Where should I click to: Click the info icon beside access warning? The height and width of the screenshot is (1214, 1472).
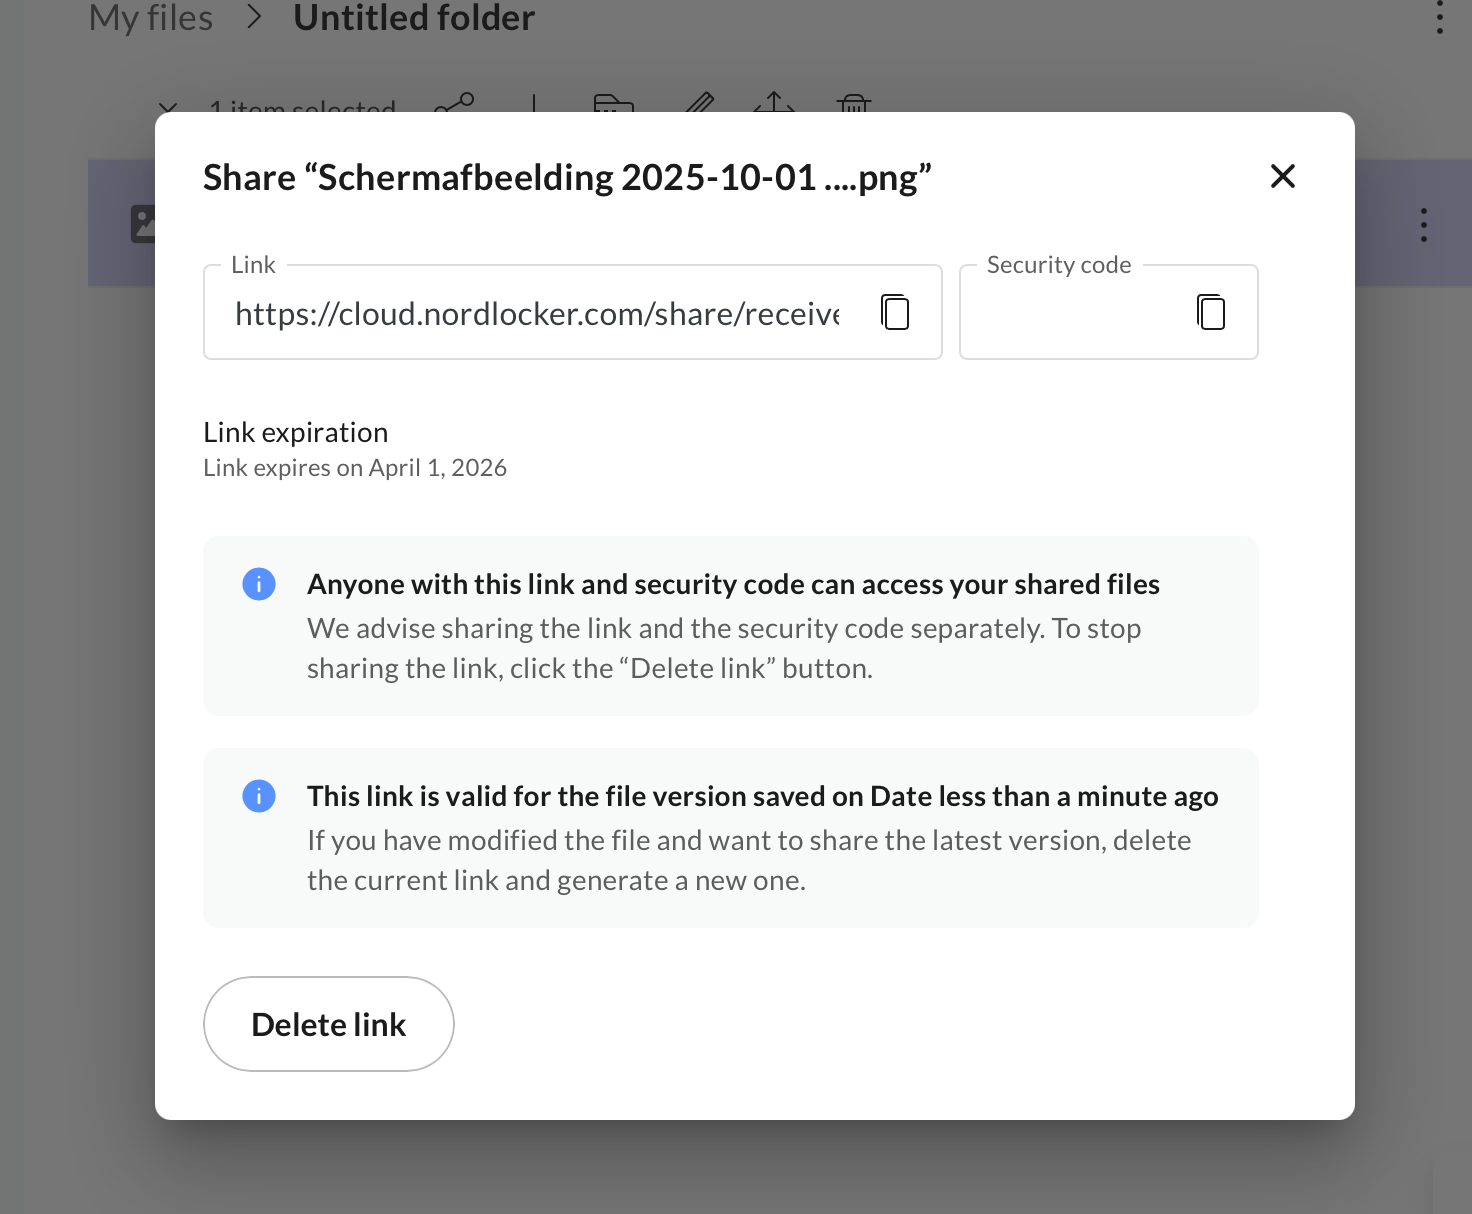coord(259,583)
